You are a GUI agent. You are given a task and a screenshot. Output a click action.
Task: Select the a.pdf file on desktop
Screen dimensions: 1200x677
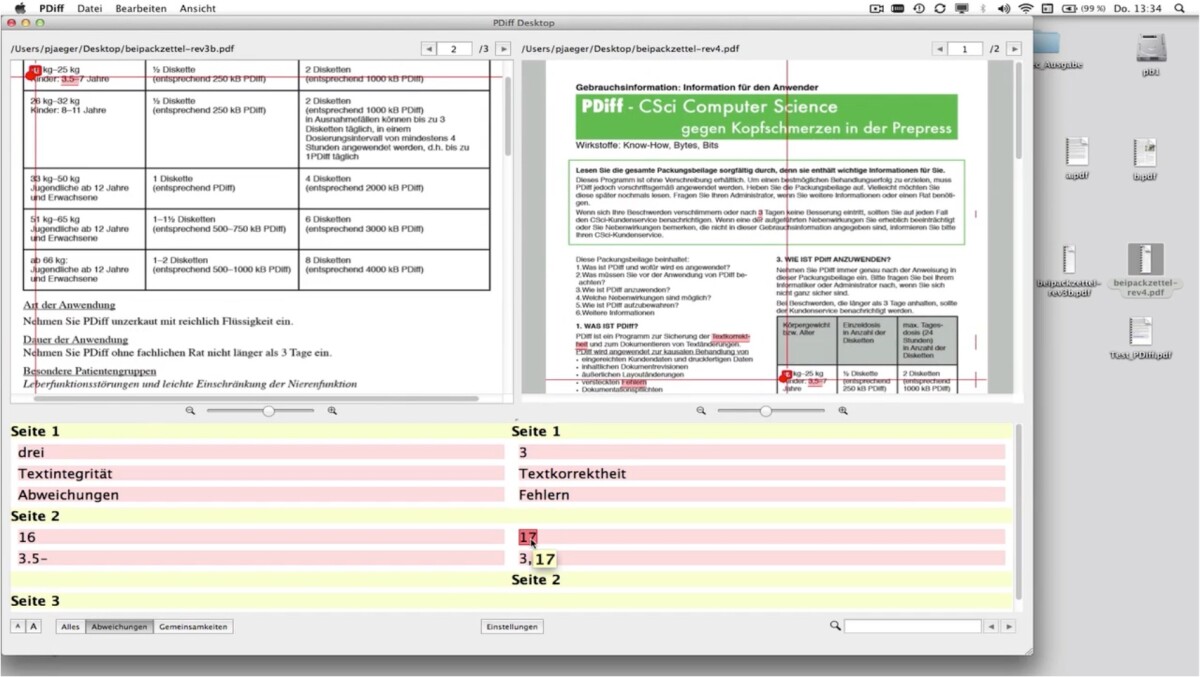[1076, 159]
